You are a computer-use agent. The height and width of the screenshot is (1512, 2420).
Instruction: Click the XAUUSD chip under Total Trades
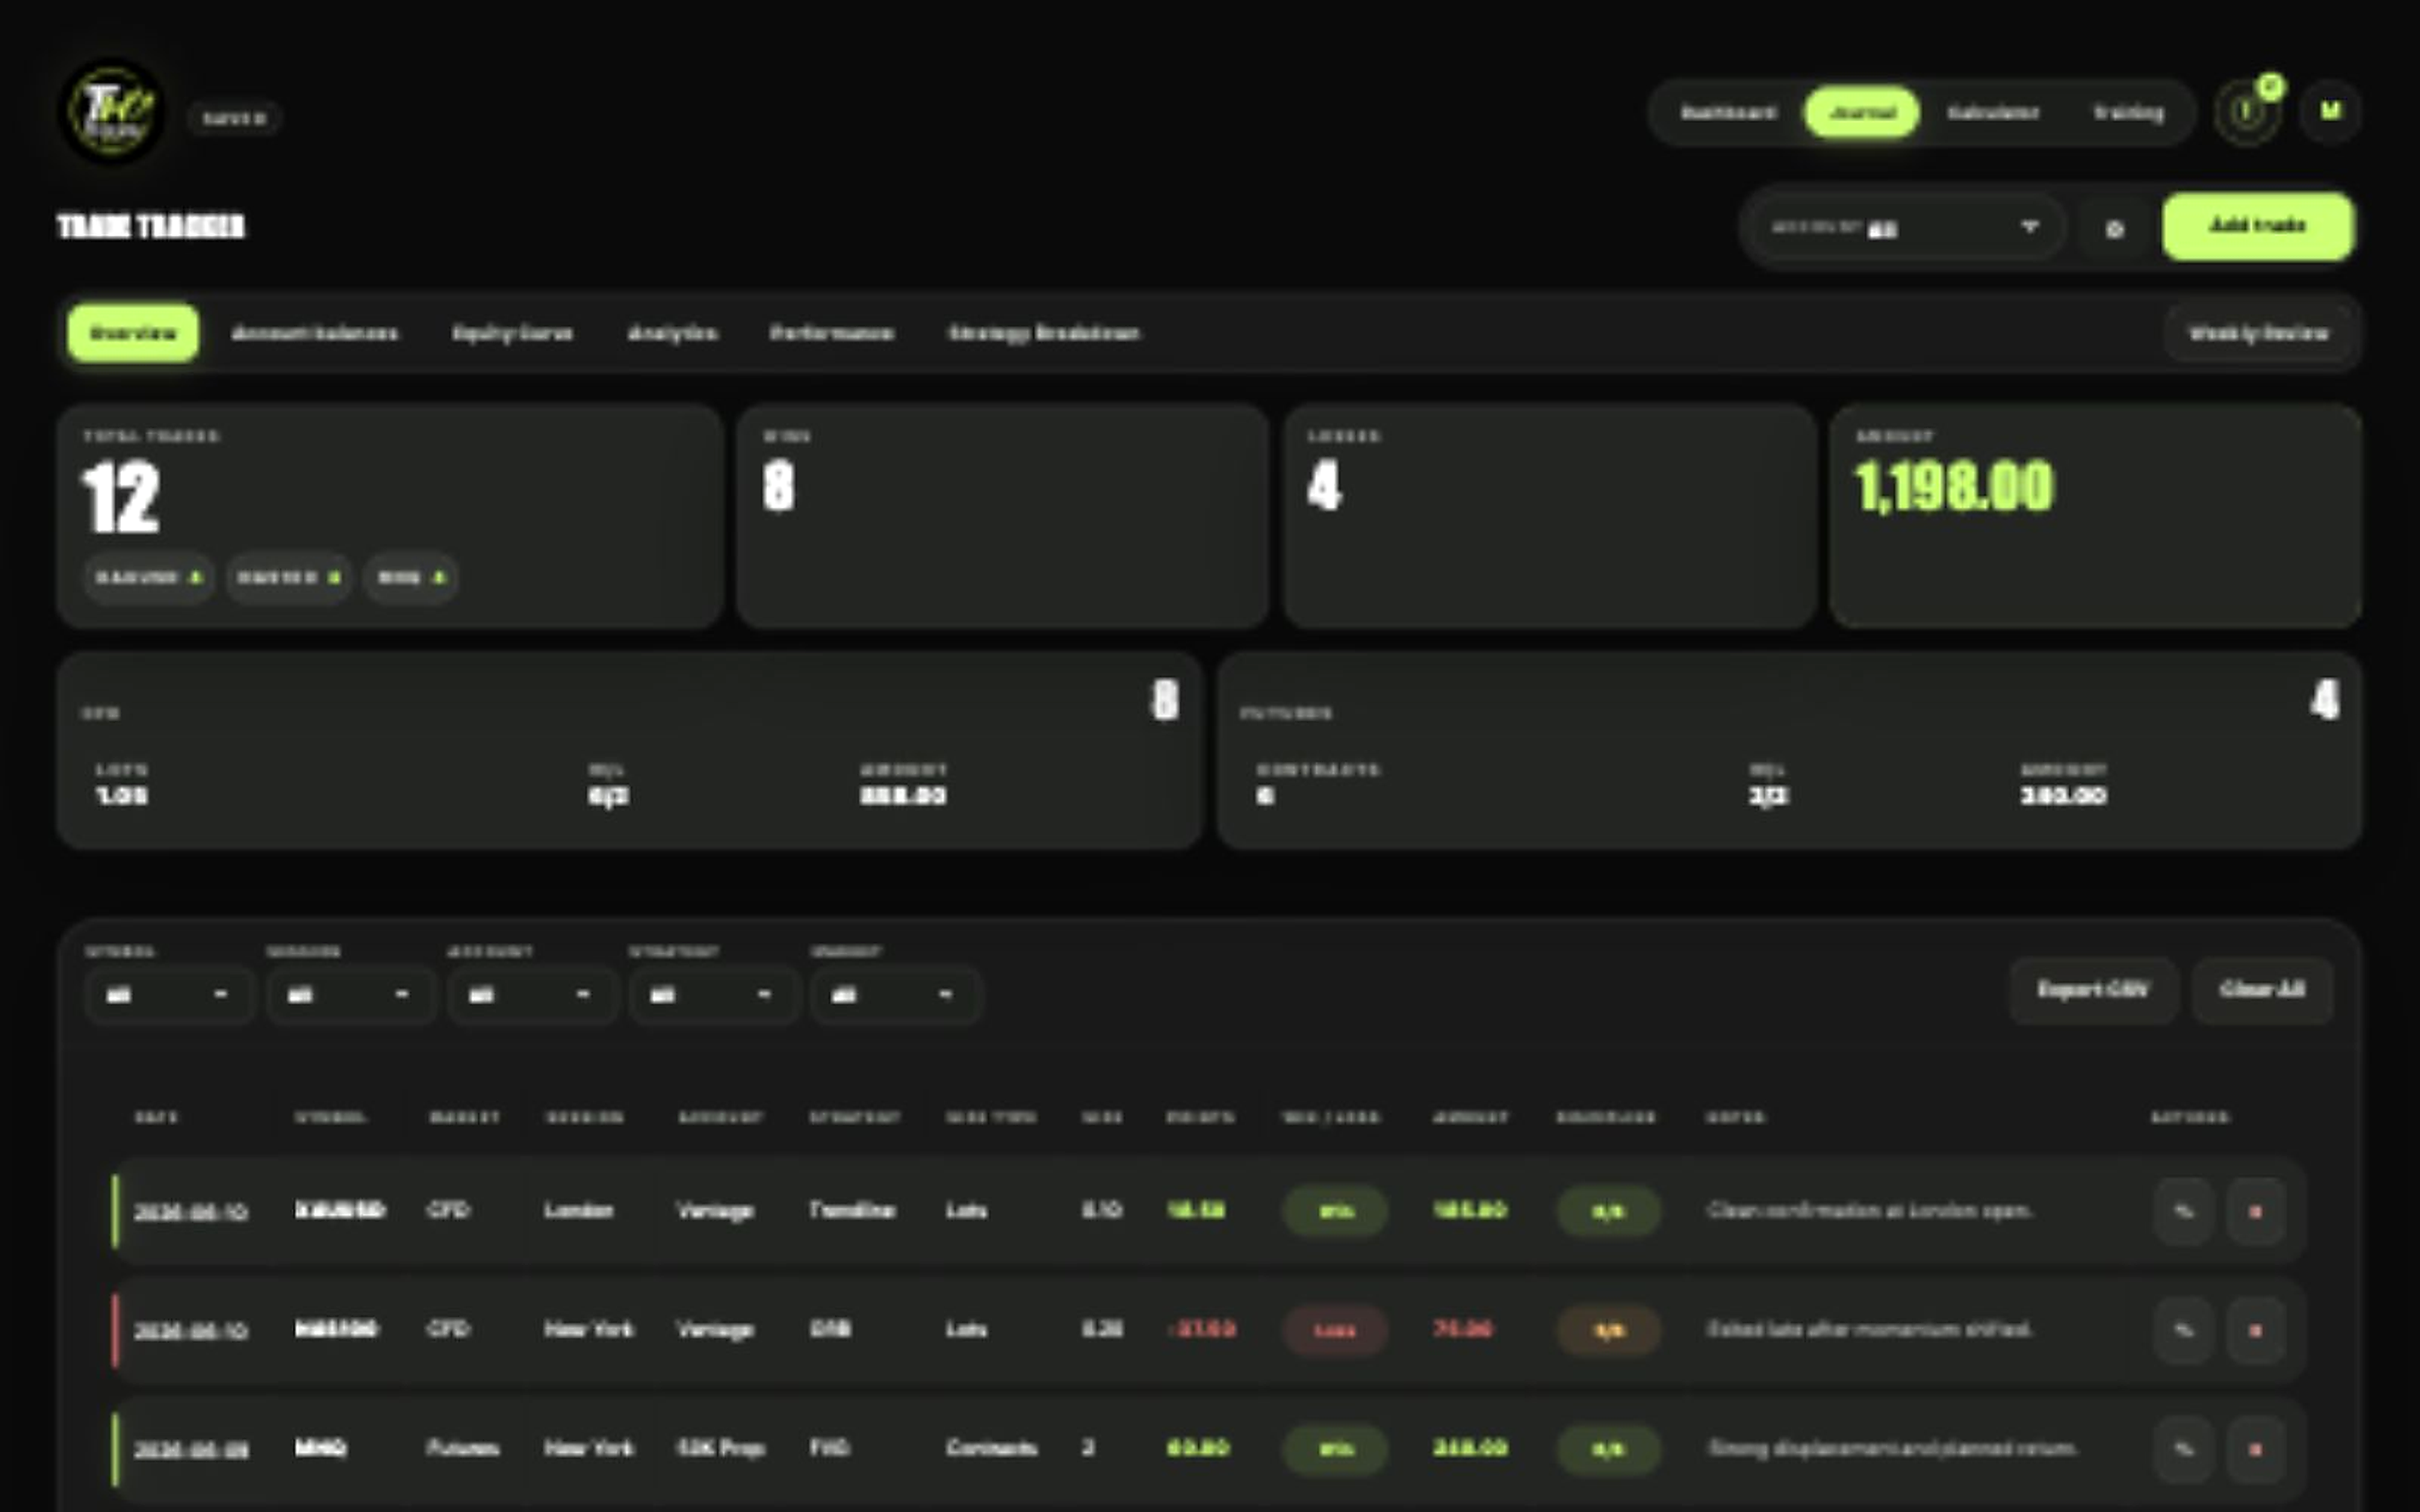point(149,577)
